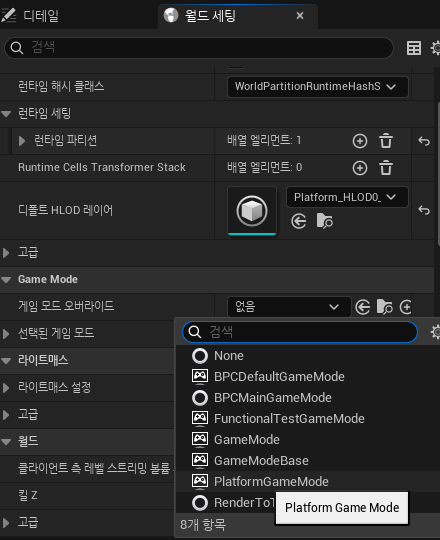Viewport: 440px width, 540px height.
Task: Expand 고급 section under 라이트매스
Action: click(6, 415)
